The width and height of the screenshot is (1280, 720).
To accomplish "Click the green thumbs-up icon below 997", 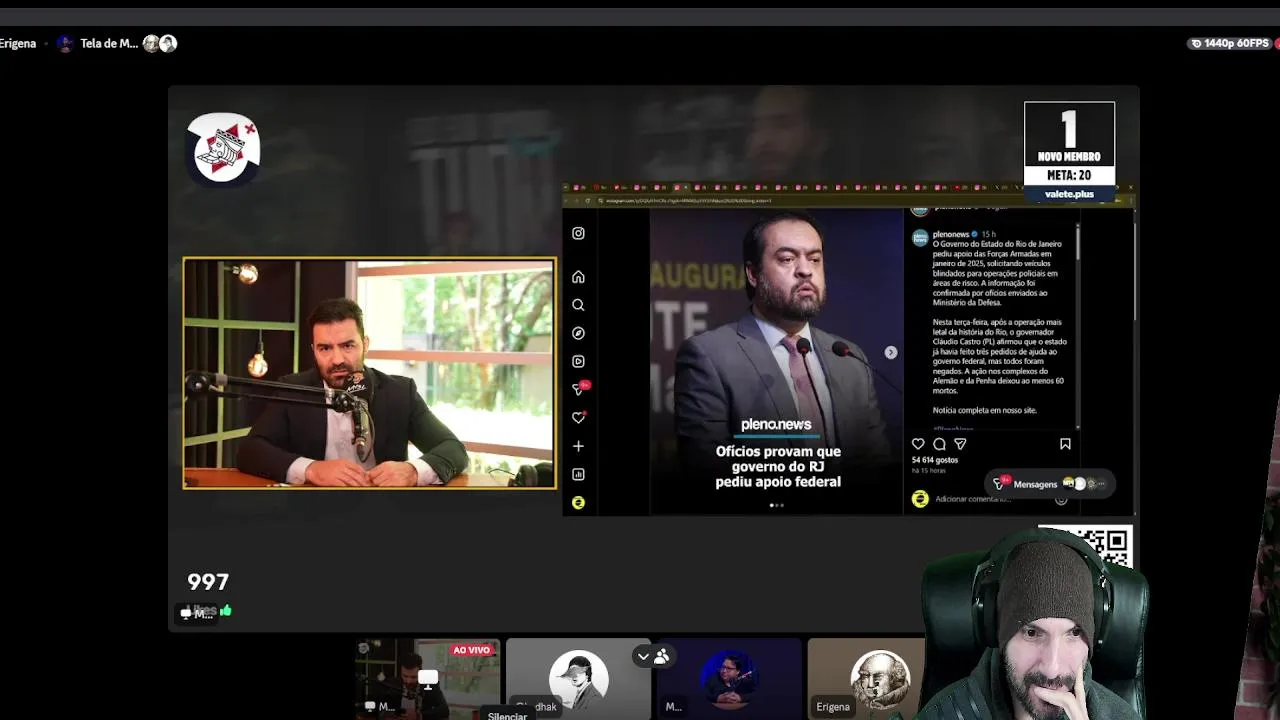I will pyautogui.click(x=226, y=610).
